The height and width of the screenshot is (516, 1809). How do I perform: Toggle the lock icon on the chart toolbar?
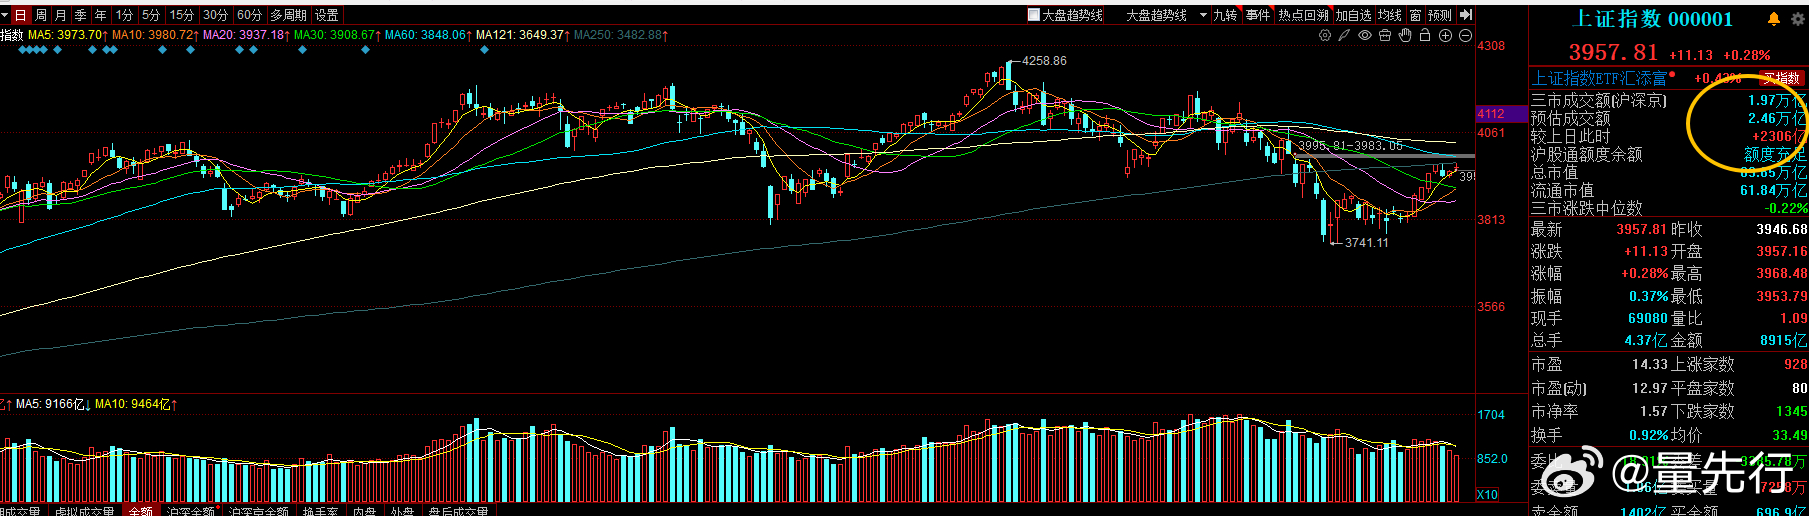click(1425, 35)
